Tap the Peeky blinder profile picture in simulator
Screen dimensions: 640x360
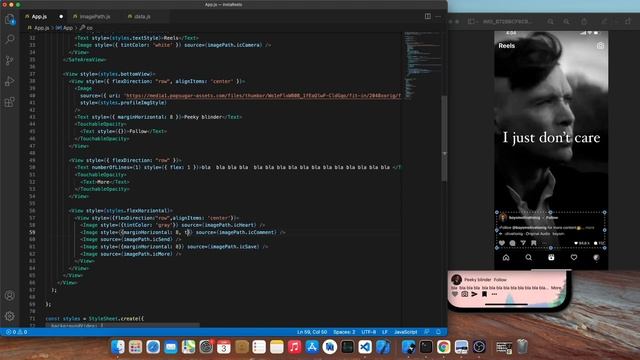[x=456, y=280]
